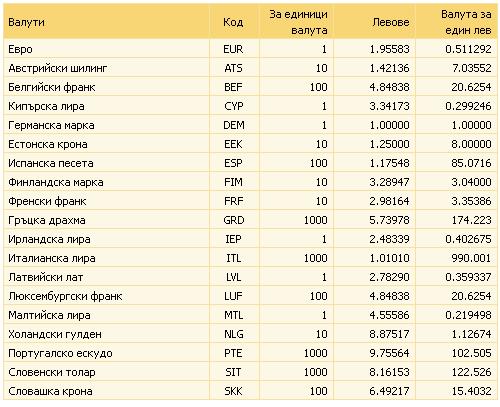Screen dimensions: 500x407
Task: Click the LVL currency code
Action: 233,277
